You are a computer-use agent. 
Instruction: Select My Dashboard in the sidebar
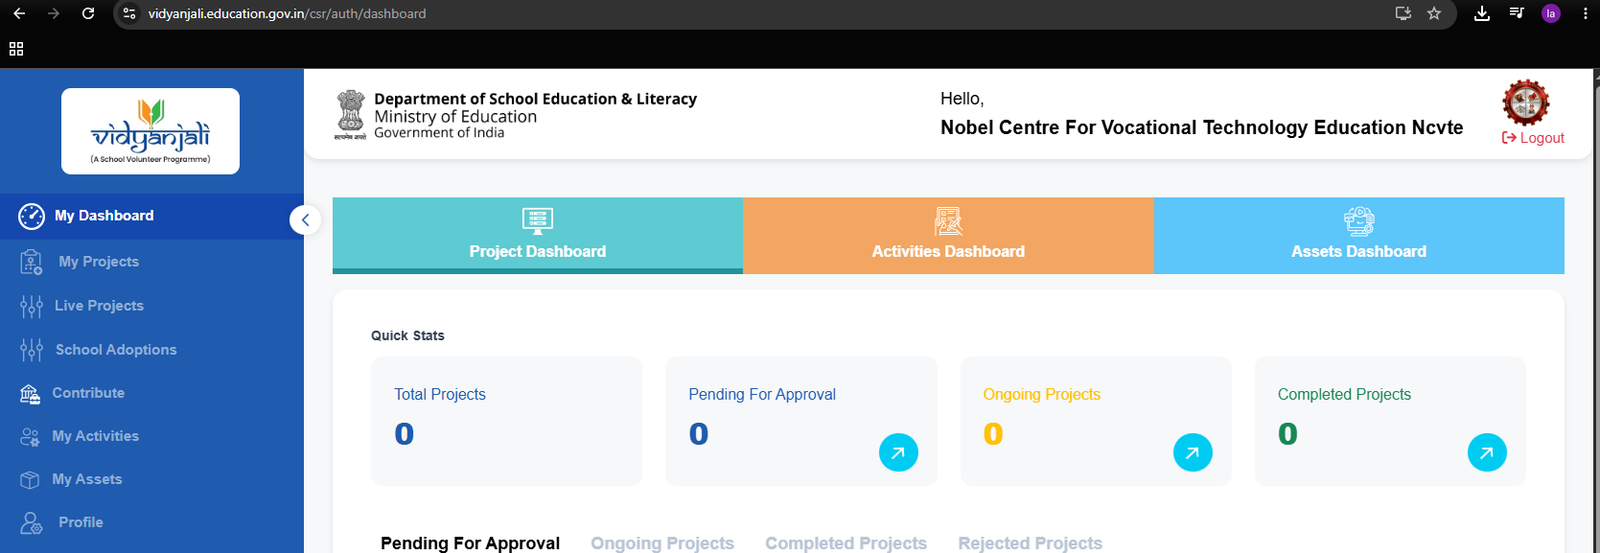point(152,216)
